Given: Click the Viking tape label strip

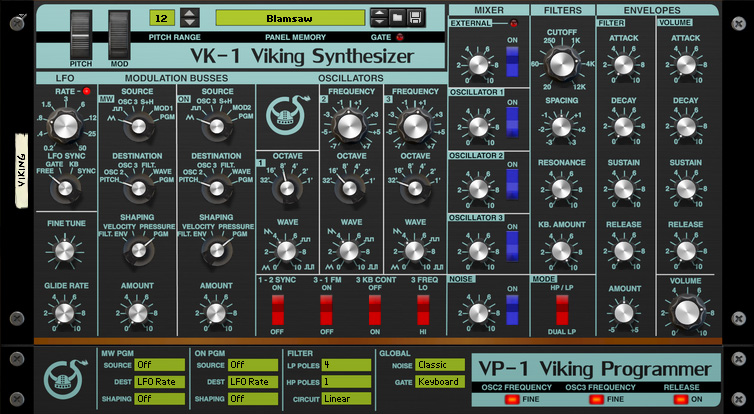Looking at the screenshot, I should point(22,171).
